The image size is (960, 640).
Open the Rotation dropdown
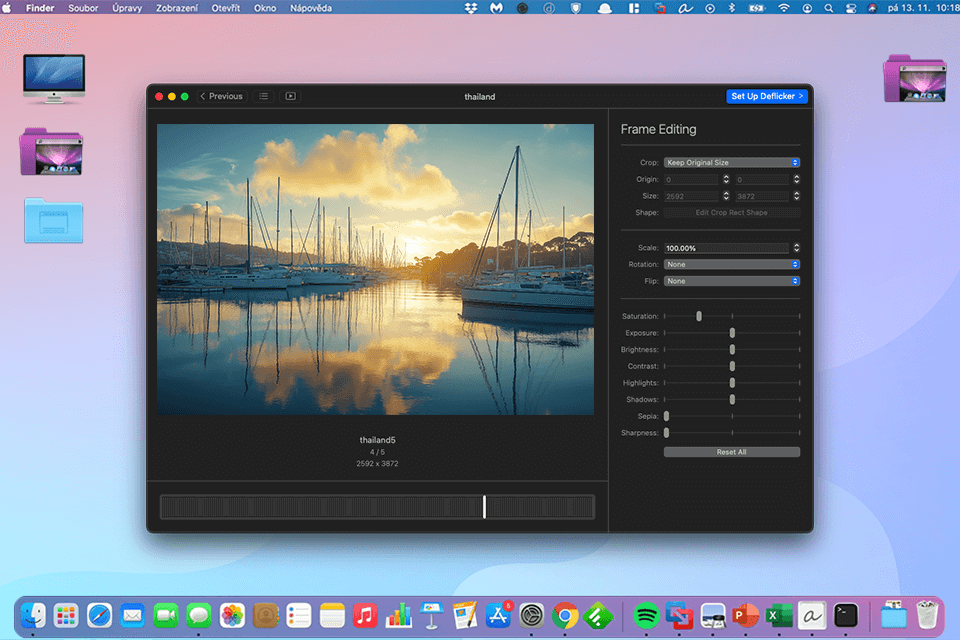pos(732,265)
